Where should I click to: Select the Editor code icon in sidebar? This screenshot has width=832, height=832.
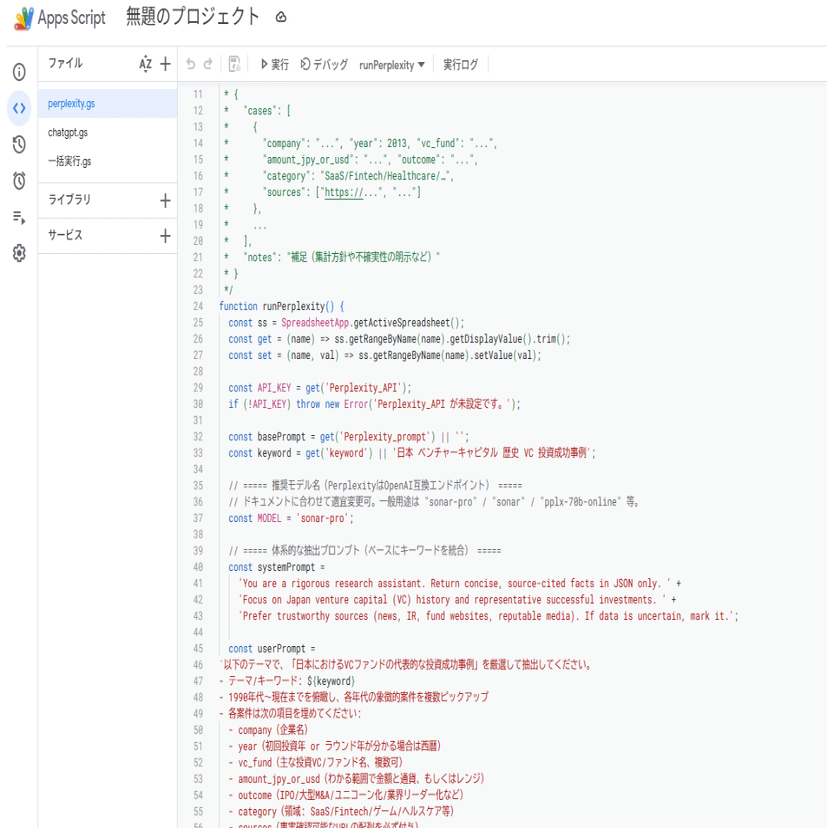click(x=19, y=108)
